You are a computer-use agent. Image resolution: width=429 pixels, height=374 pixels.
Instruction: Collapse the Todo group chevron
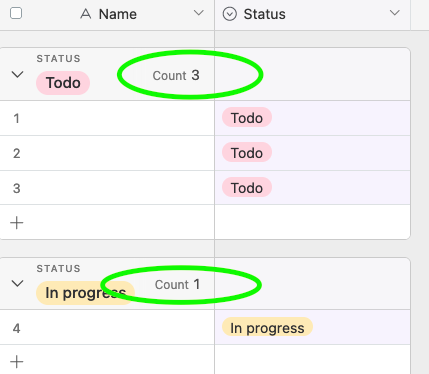17,74
